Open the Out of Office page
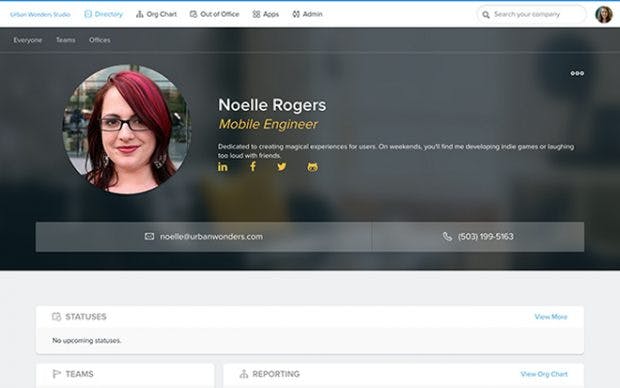Viewport: 620px width, 388px height. click(214, 14)
